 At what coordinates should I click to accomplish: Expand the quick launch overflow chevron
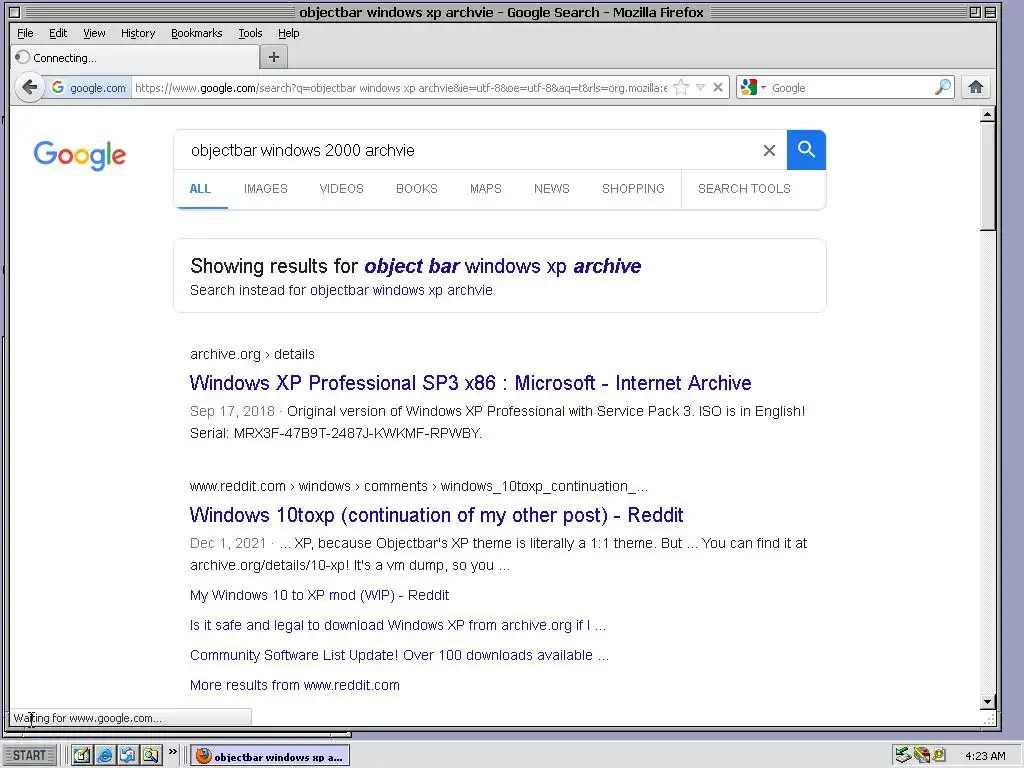click(x=172, y=752)
